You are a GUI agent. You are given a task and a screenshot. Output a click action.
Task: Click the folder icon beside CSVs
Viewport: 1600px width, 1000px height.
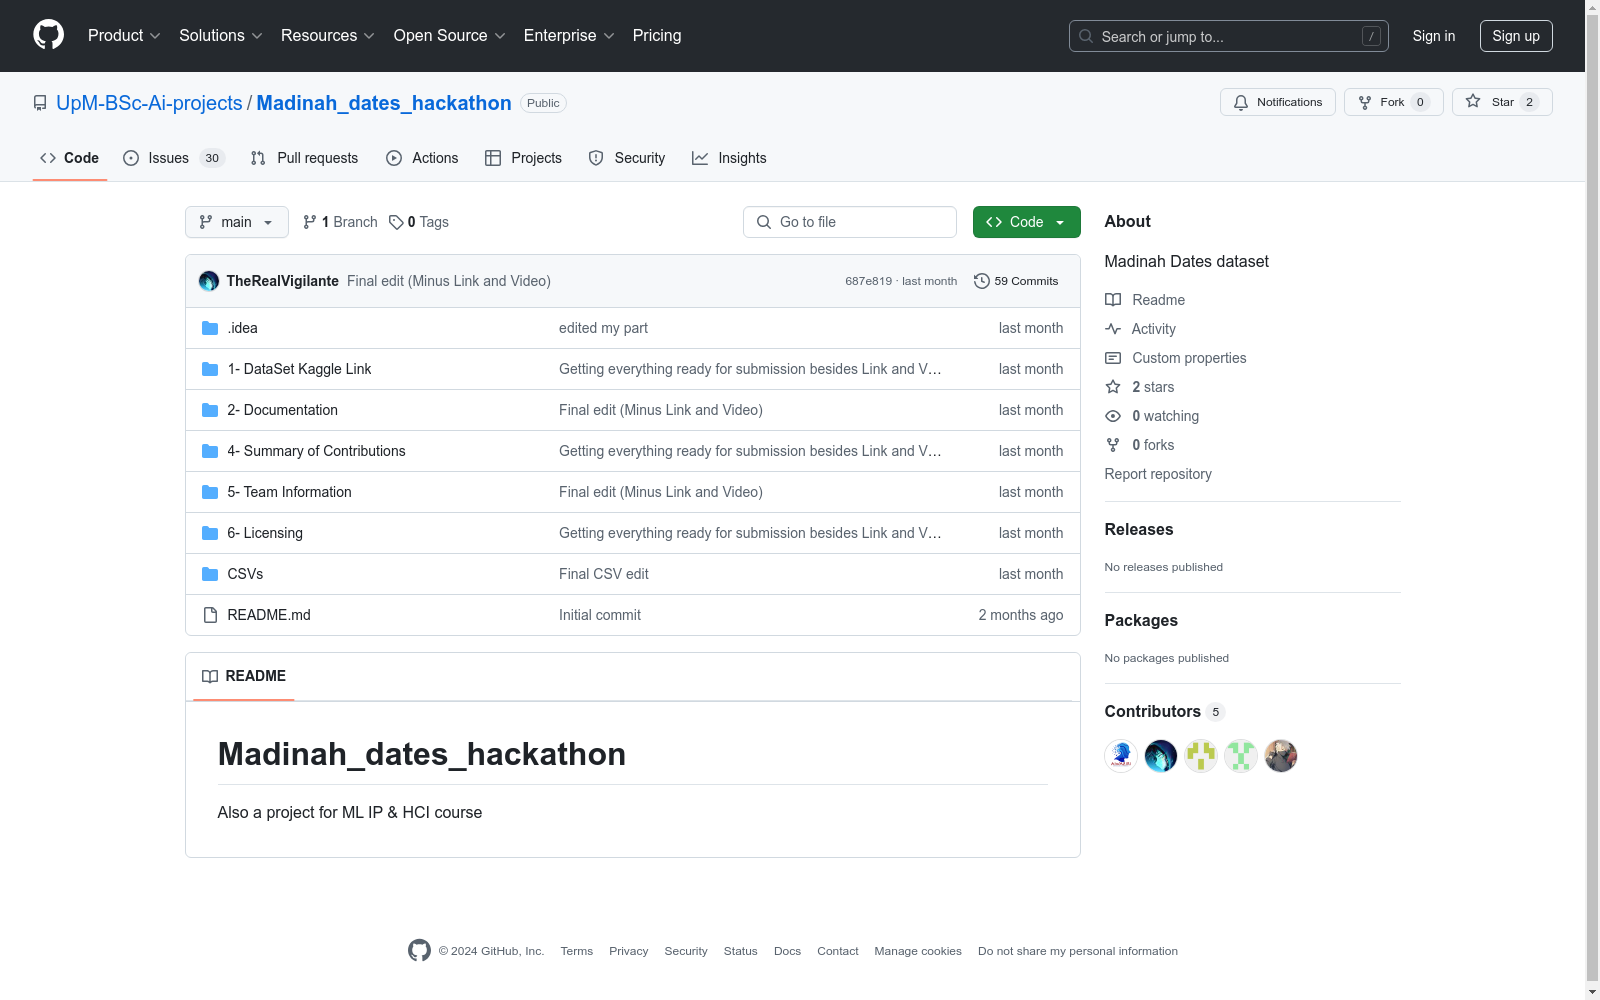pos(210,574)
